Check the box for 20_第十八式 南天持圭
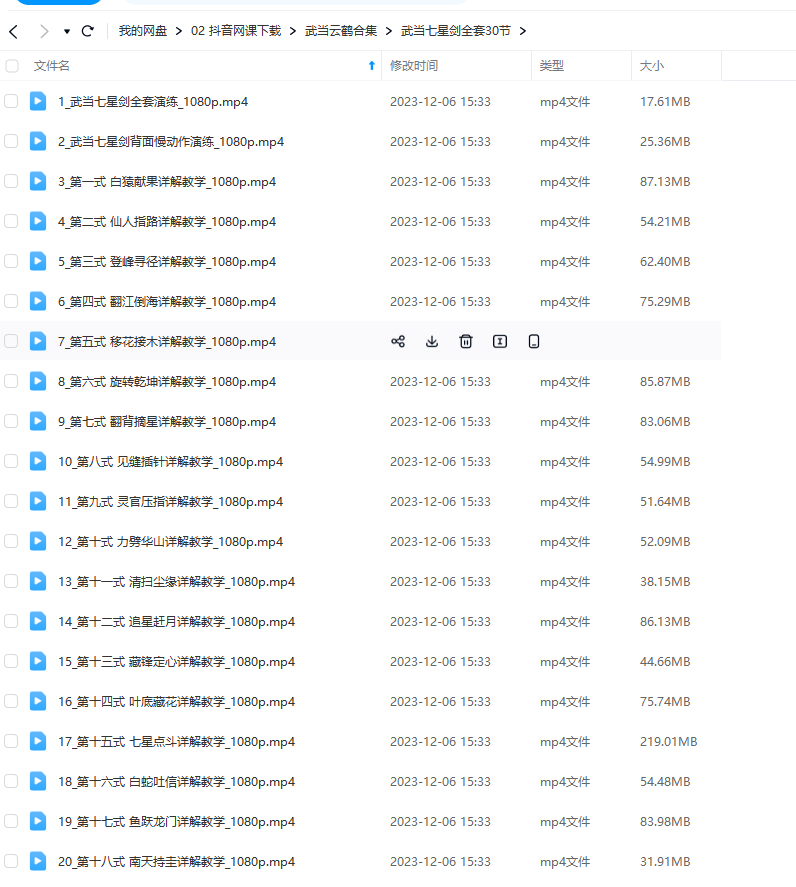 pos(11,861)
